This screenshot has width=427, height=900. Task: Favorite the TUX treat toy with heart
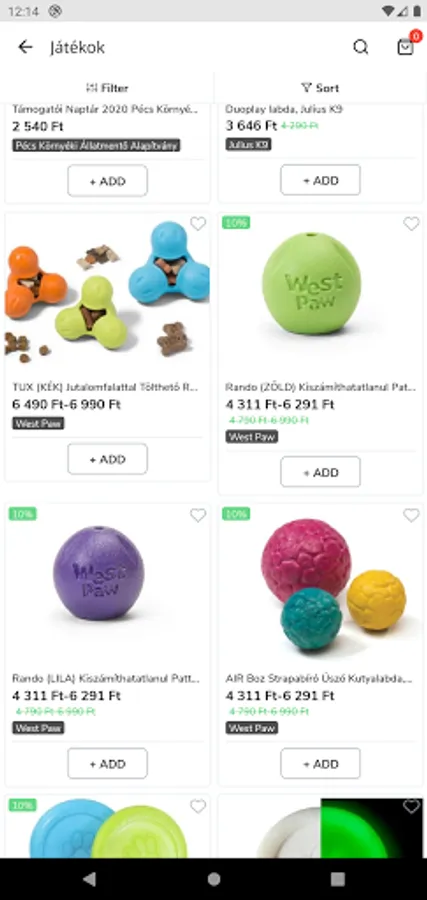click(x=198, y=224)
